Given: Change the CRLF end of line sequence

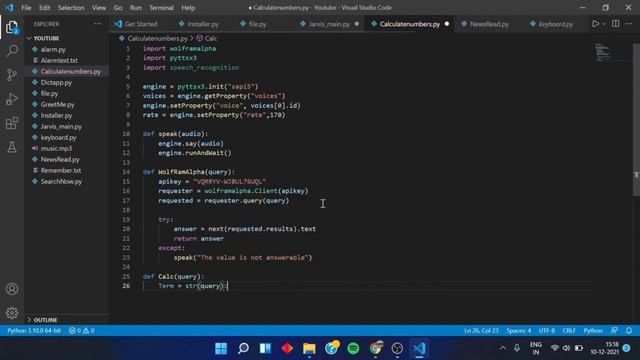Looking at the screenshot, I should (569, 331).
